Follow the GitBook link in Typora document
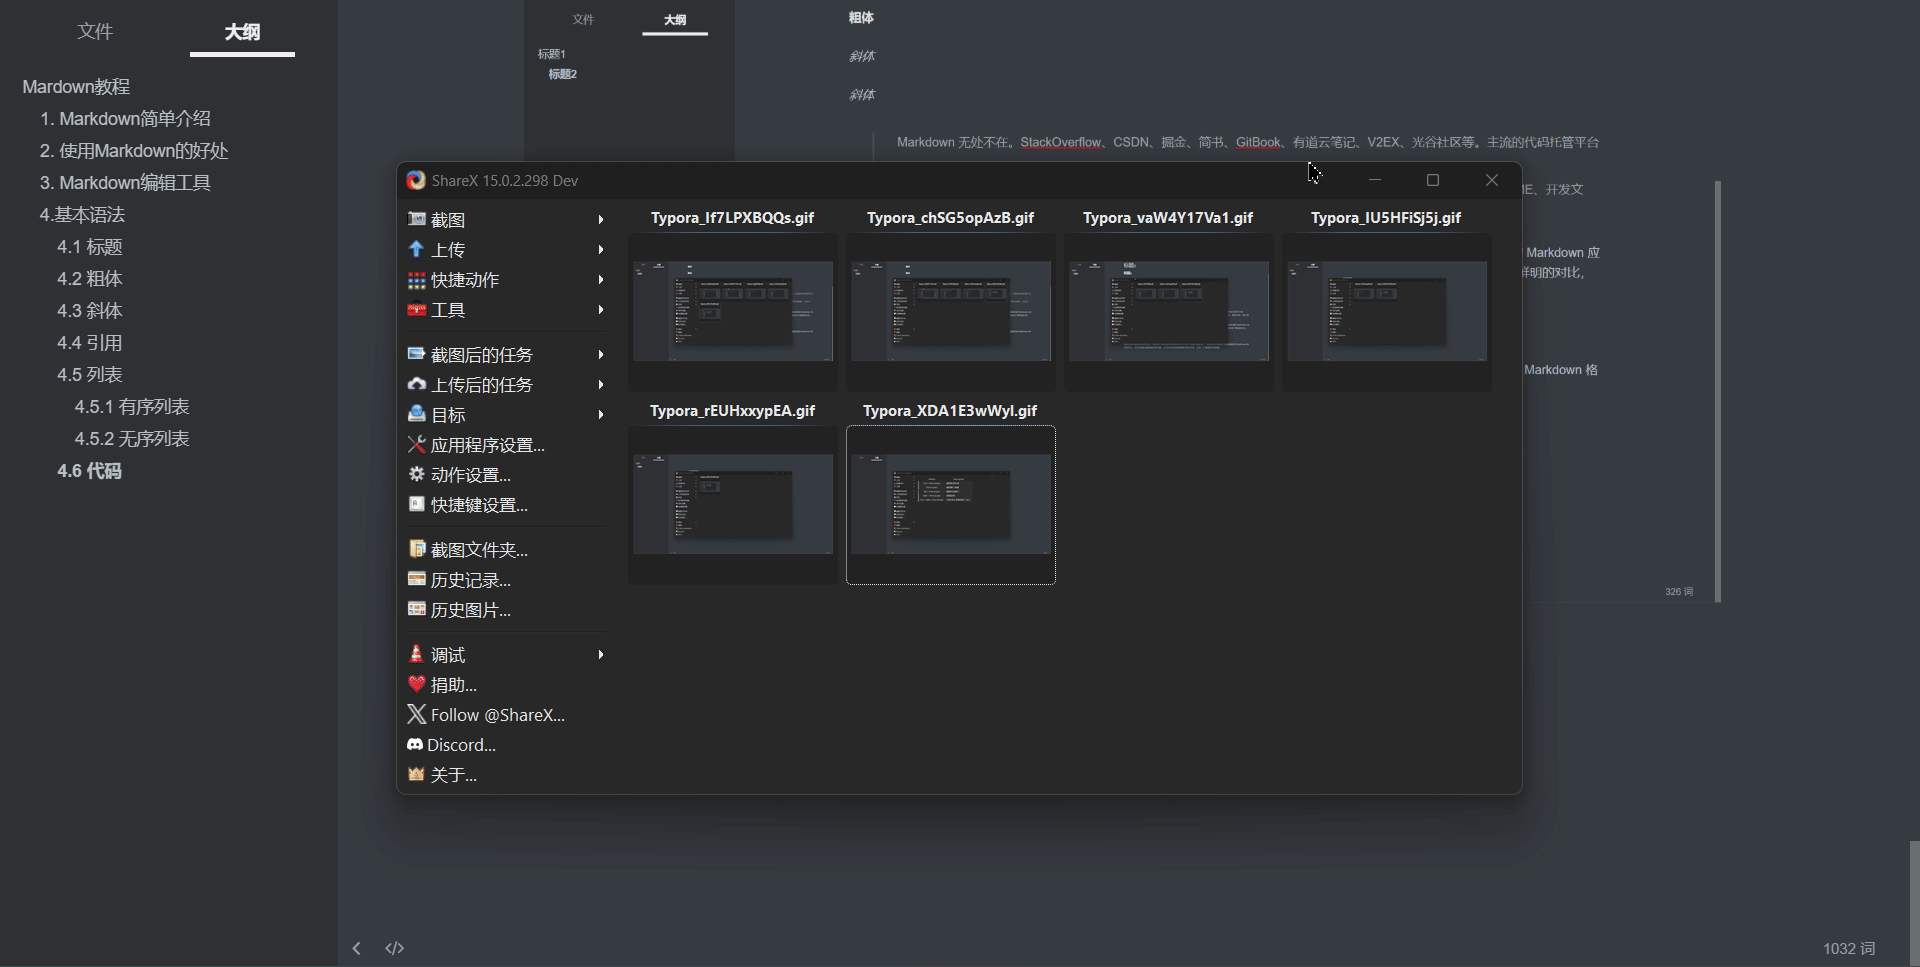This screenshot has width=1920, height=967. 1258,142
